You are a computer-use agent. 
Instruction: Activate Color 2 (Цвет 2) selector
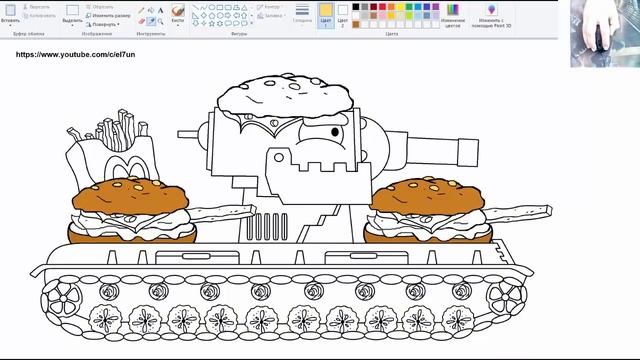click(343, 16)
